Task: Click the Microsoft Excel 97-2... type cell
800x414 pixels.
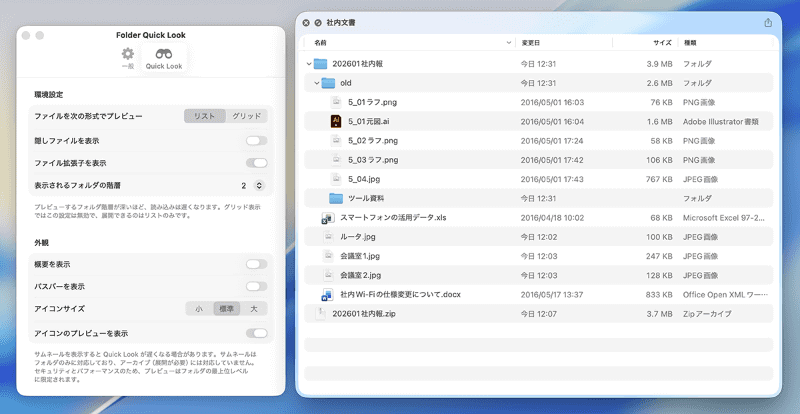Action: (x=724, y=217)
